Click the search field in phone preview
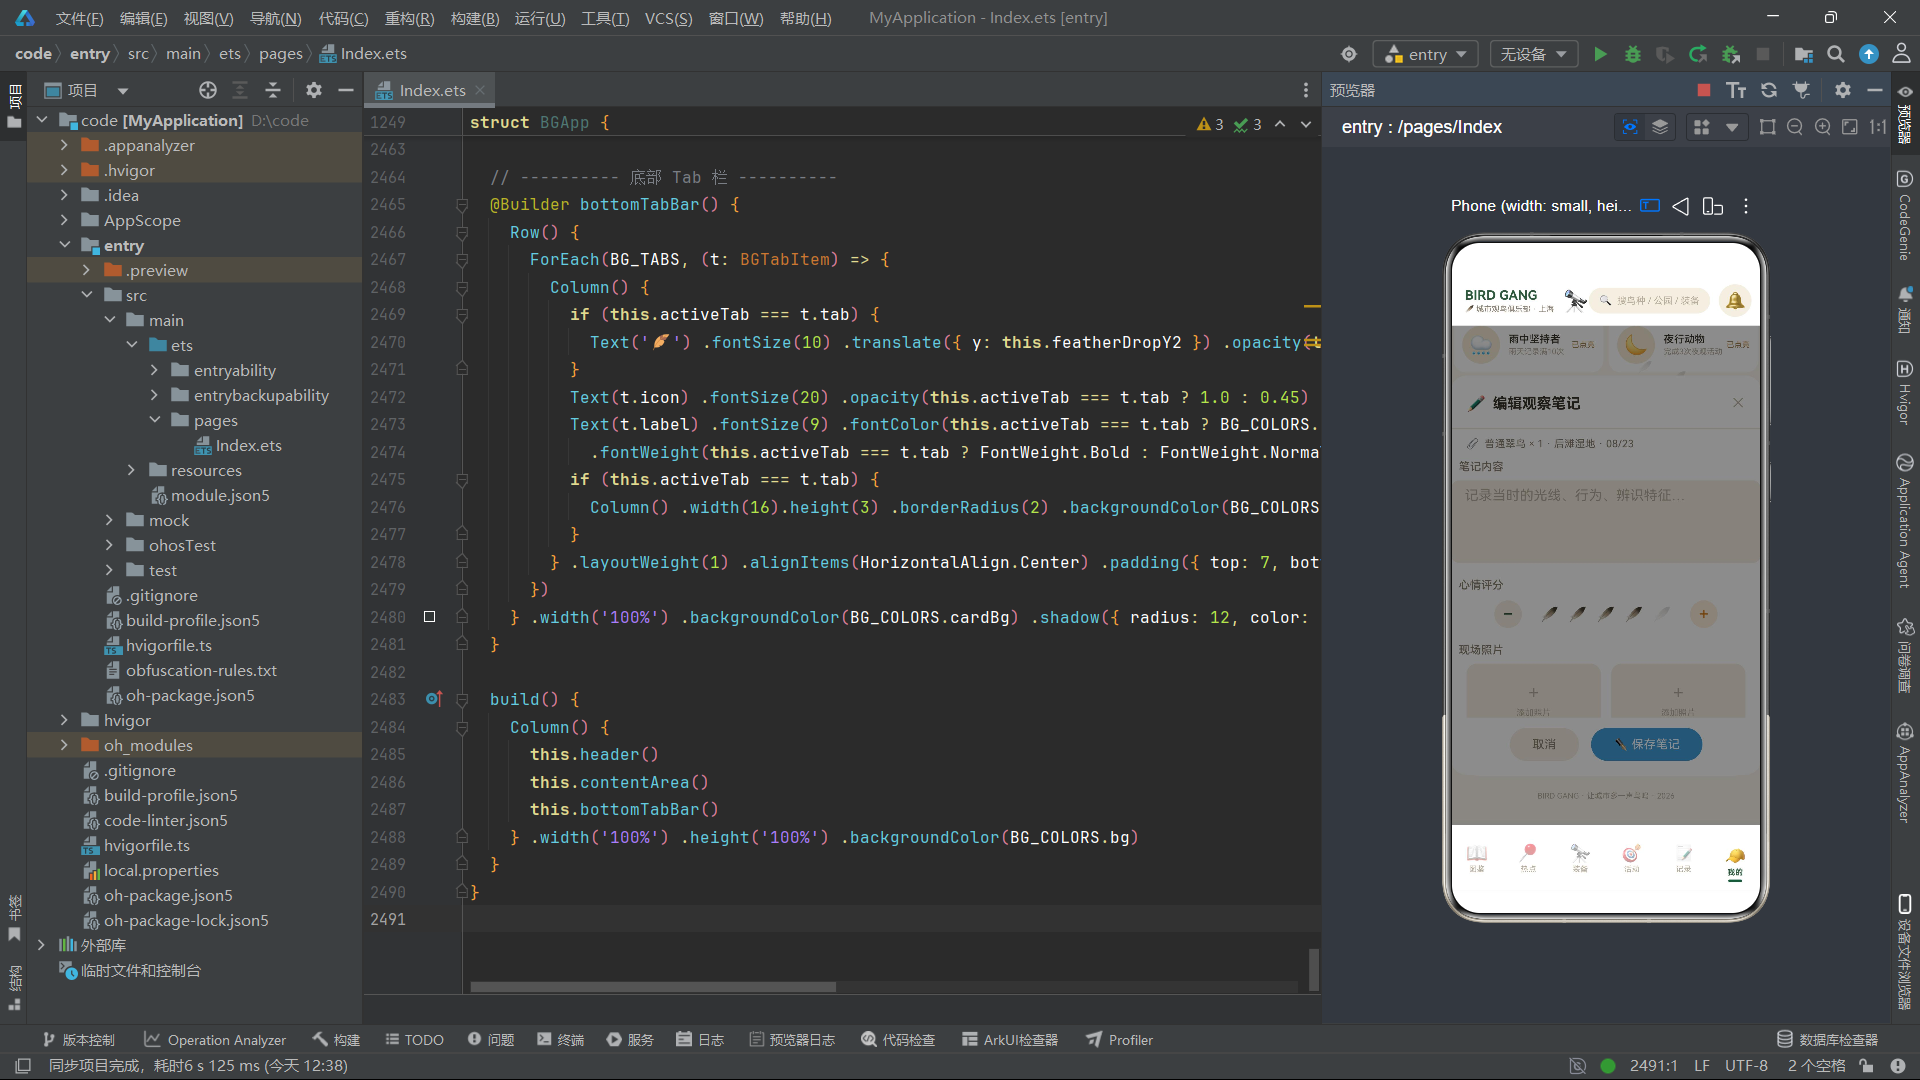Image resolution: width=1920 pixels, height=1080 pixels. click(1651, 300)
